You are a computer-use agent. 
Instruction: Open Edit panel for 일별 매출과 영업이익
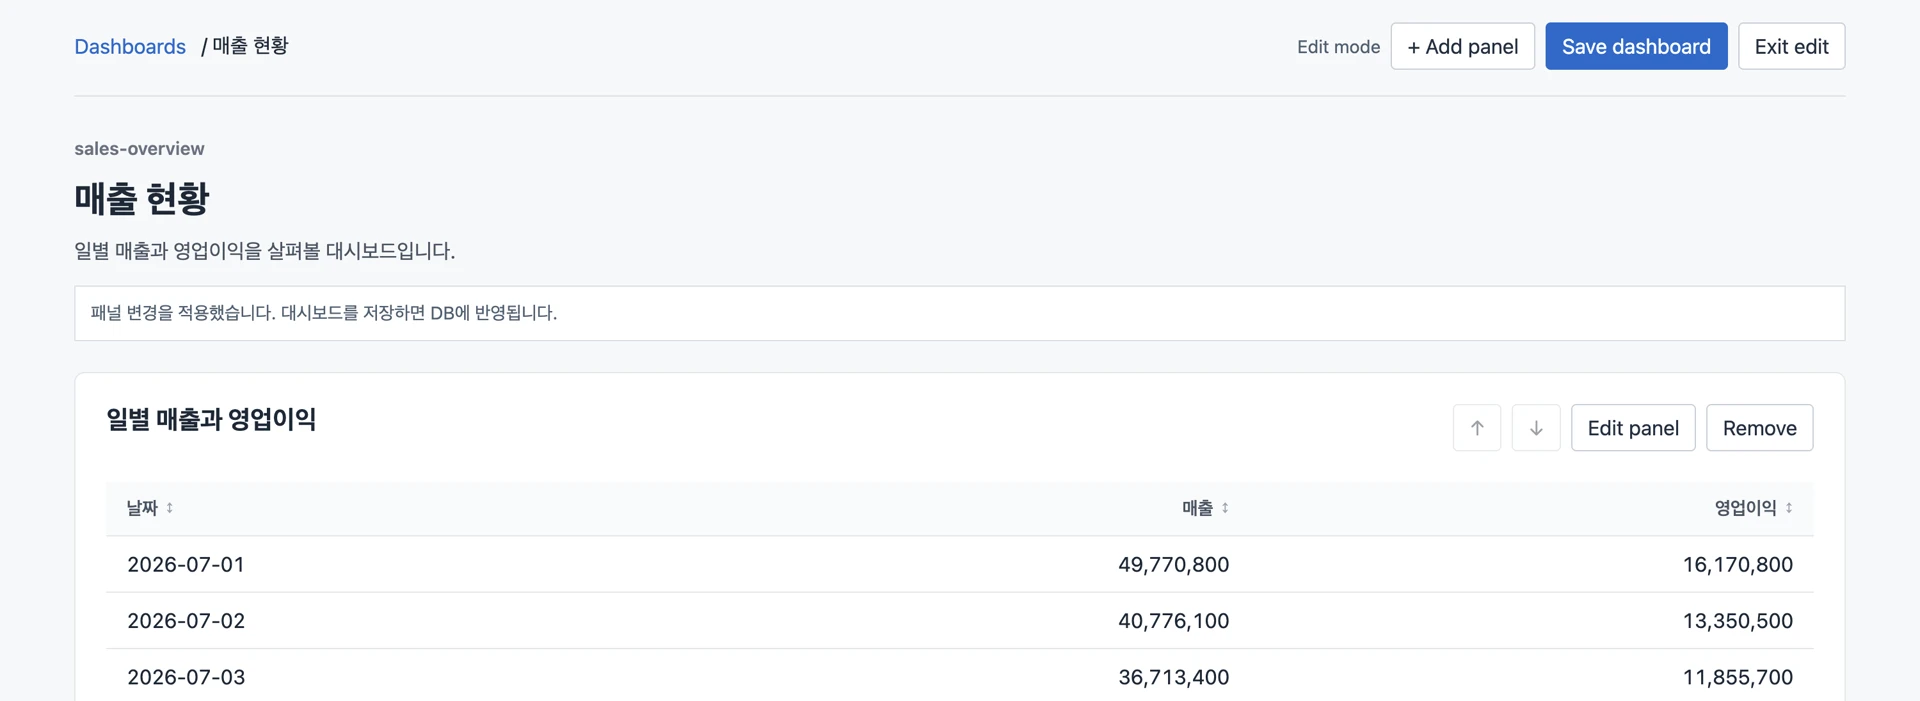coord(1633,428)
